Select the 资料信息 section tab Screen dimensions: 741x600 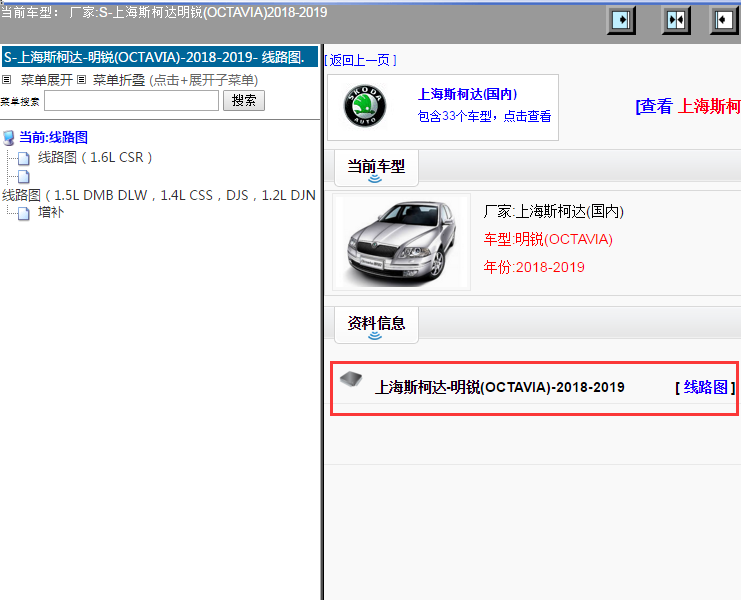pos(376,325)
